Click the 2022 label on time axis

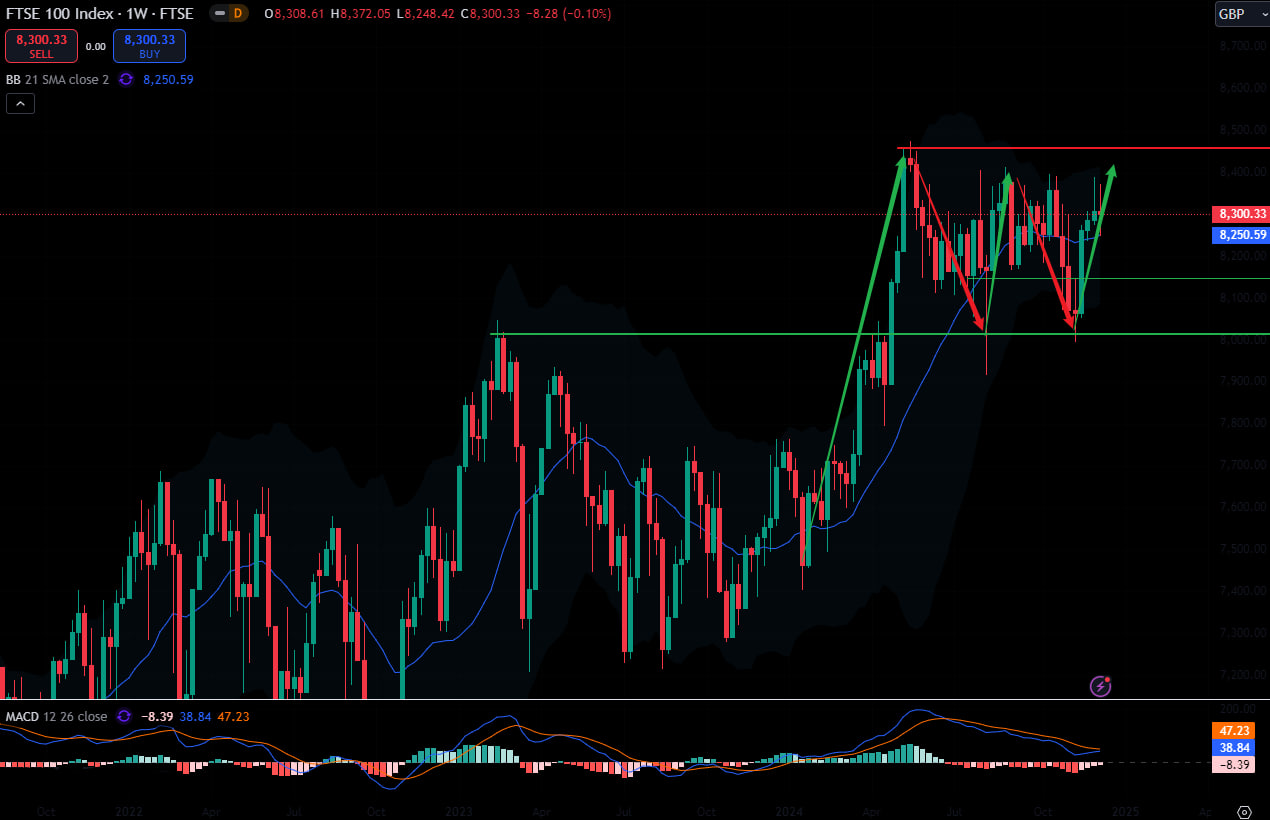(128, 811)
